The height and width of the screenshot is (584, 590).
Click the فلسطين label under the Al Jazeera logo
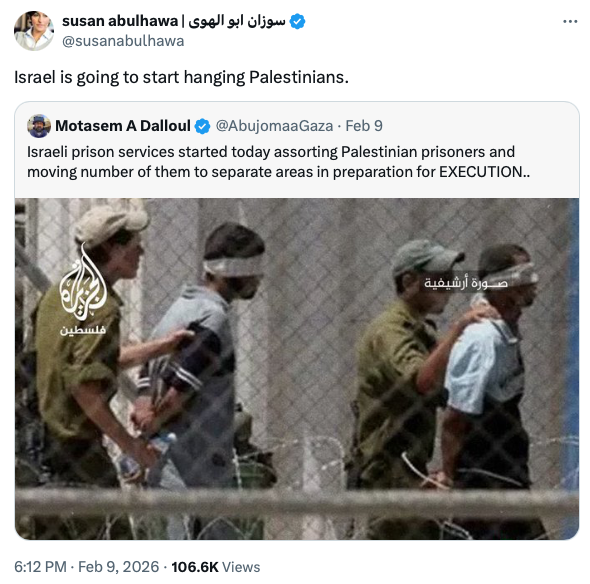pos(83,330)
